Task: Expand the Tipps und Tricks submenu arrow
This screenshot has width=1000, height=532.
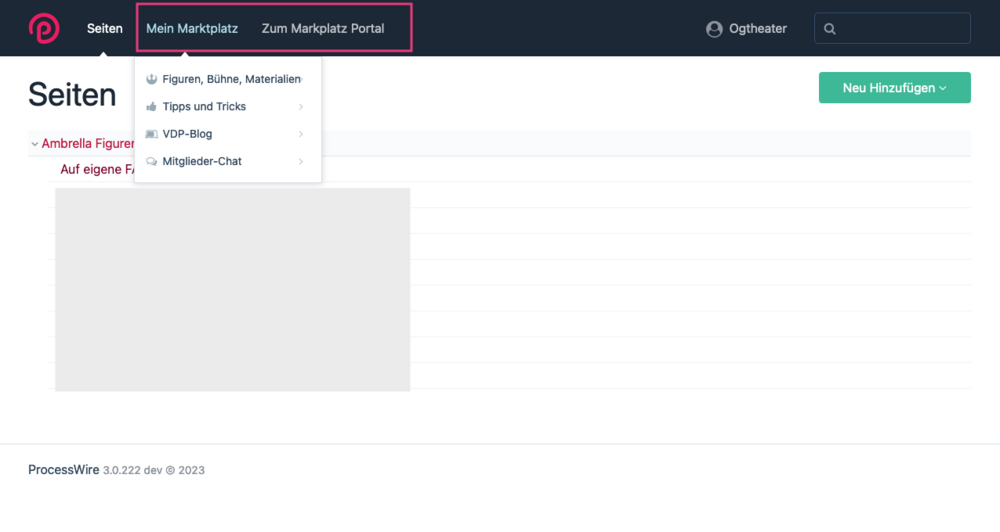Action: [x=301, y=107]
